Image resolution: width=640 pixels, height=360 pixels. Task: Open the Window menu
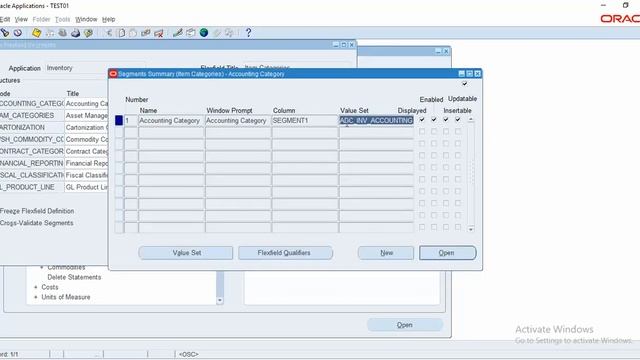[x=86, y=19]
